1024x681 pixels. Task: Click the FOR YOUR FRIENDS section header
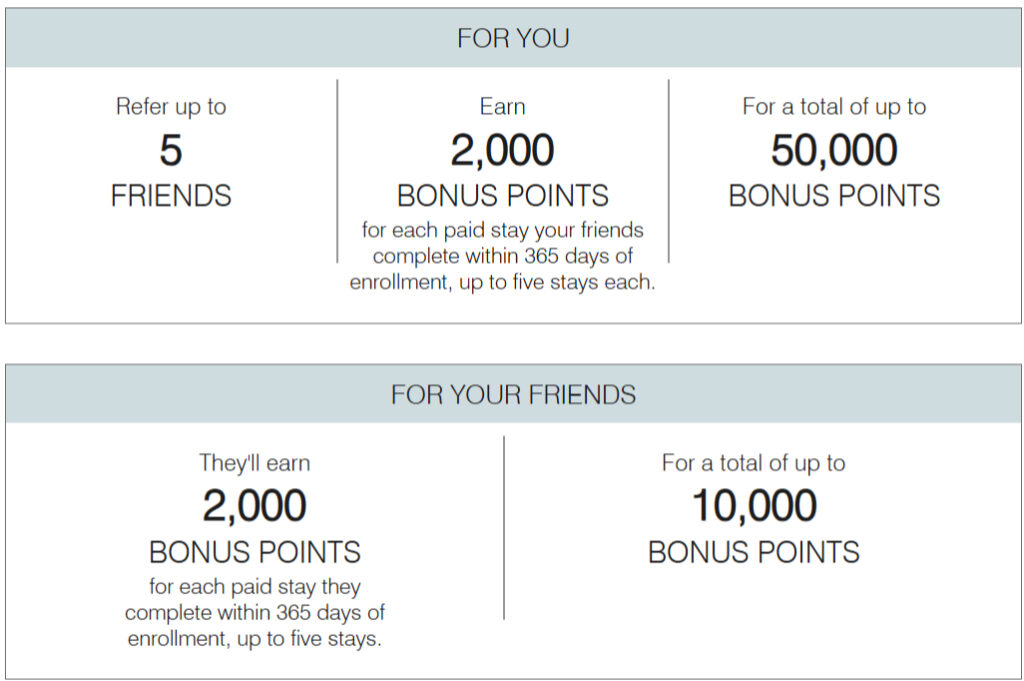point(512,394)
